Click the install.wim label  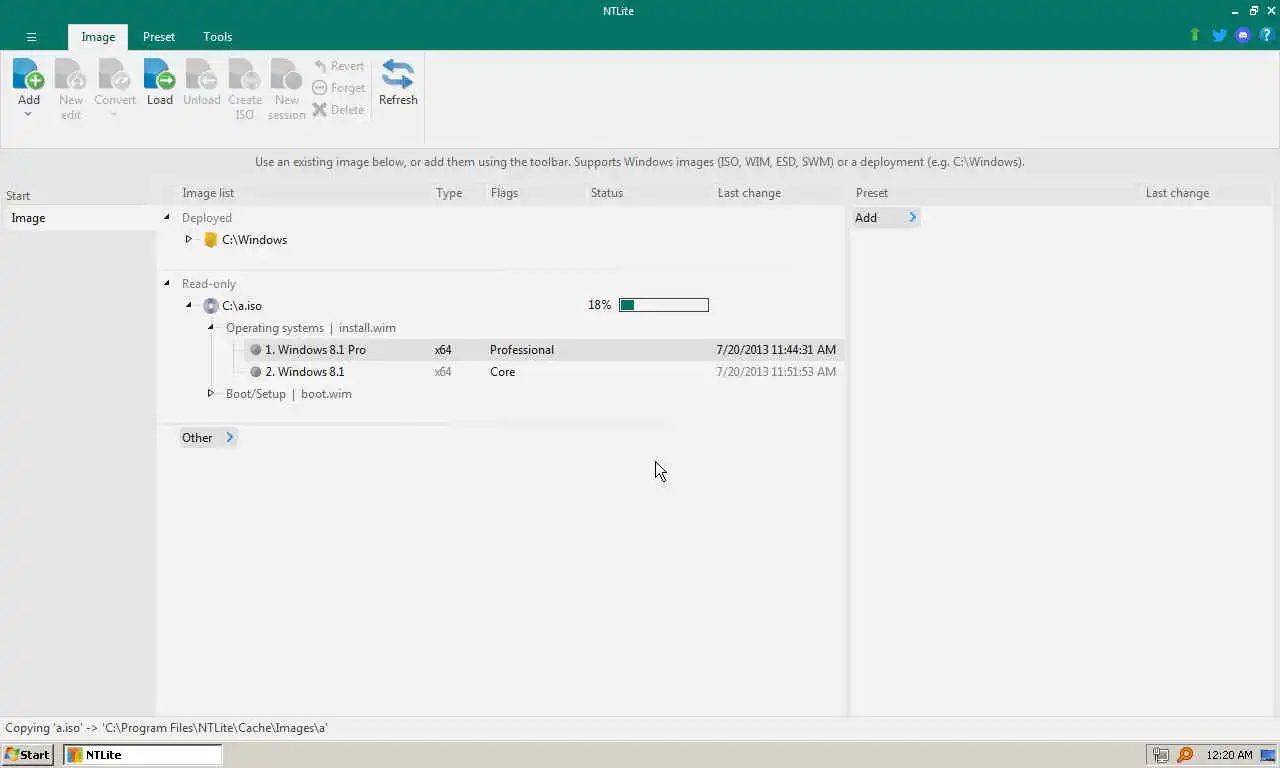(x=367, y=328)
